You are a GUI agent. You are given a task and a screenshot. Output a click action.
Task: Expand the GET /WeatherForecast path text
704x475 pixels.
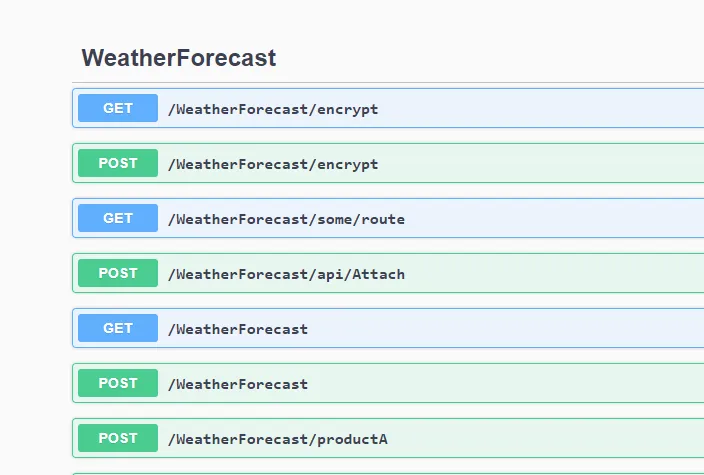pos(238,329)
